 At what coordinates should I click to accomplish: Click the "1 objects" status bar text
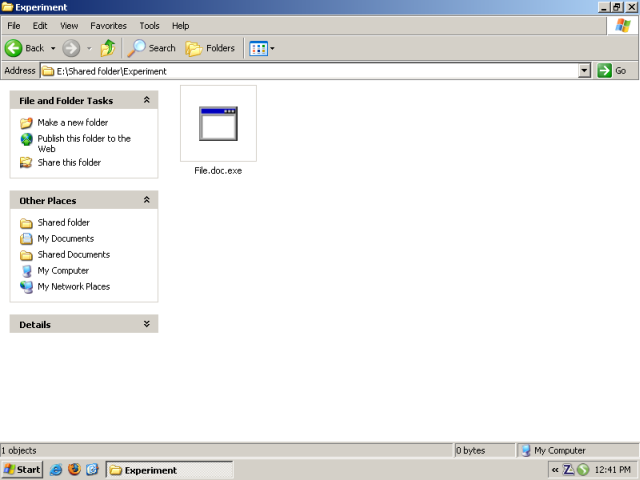tap(19, 451)
